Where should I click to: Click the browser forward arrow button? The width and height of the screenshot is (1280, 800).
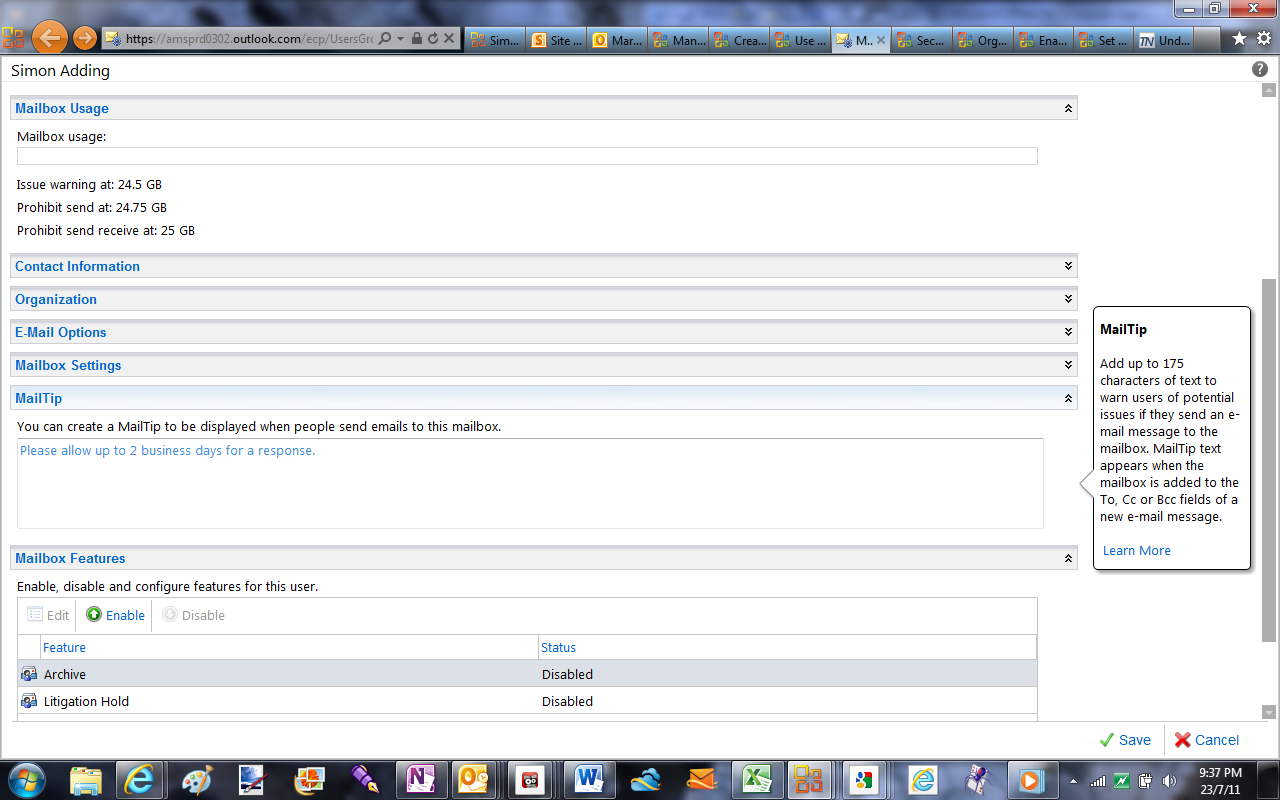(x=85, y=39)
